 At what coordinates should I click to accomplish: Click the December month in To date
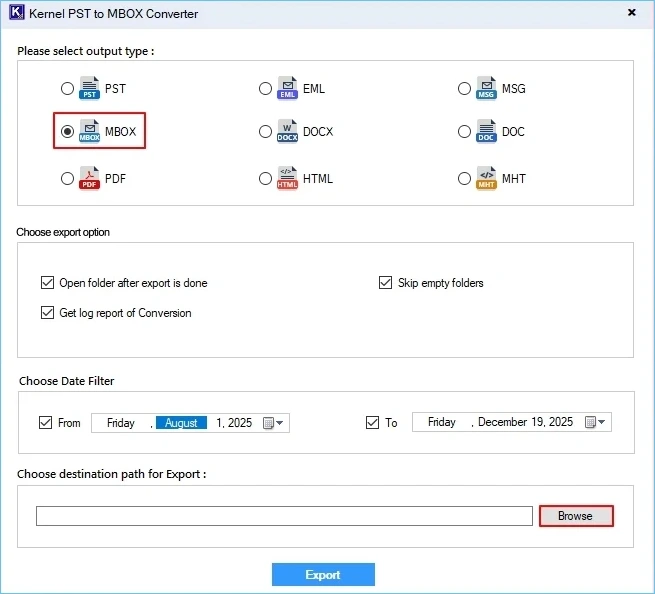pos(503,422)
